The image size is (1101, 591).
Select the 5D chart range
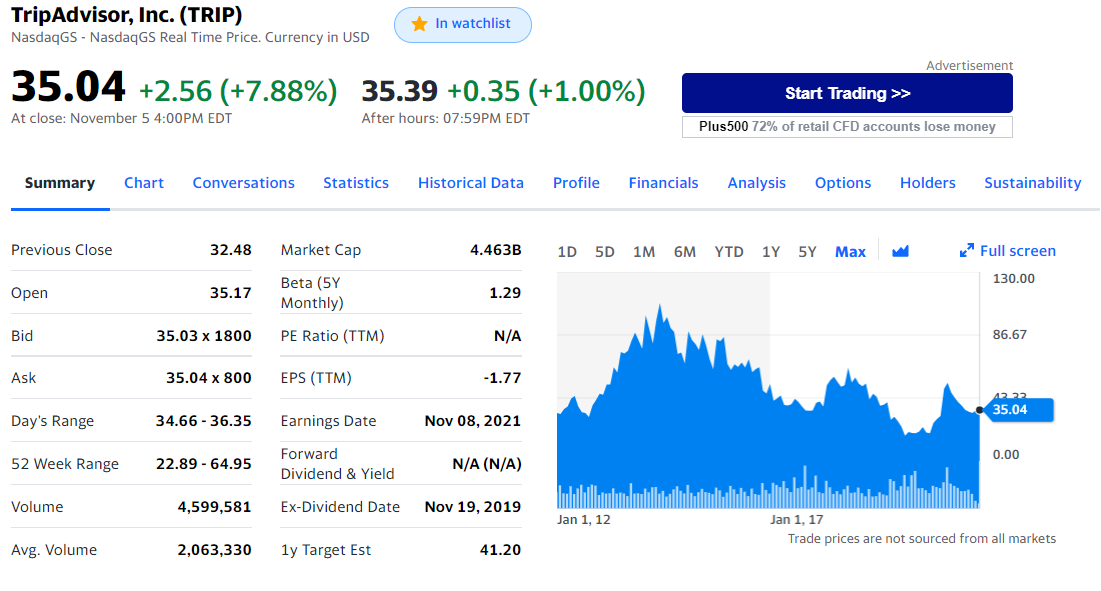[605, 252]
